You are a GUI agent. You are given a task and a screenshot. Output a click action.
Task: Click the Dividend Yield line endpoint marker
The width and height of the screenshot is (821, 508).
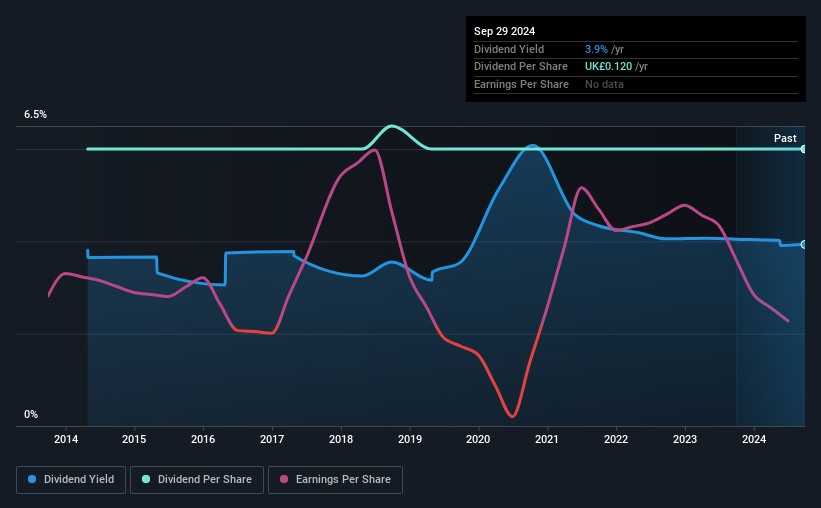[804, 245]
